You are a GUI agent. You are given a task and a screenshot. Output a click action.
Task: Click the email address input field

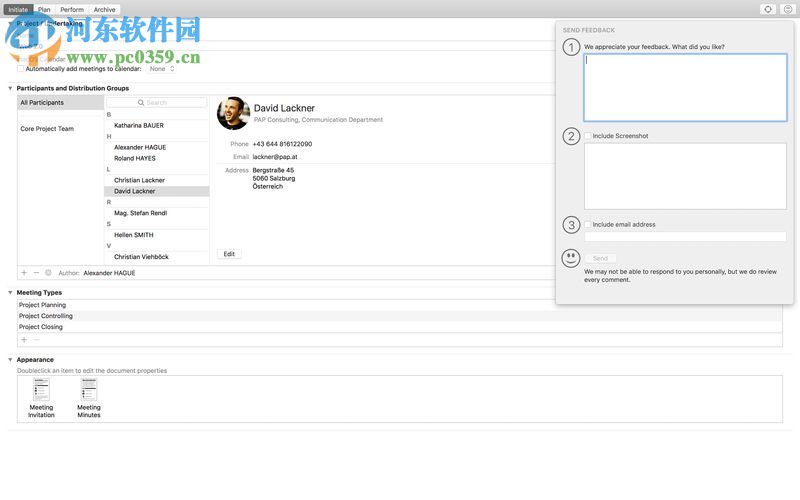(x=685, y=237)
